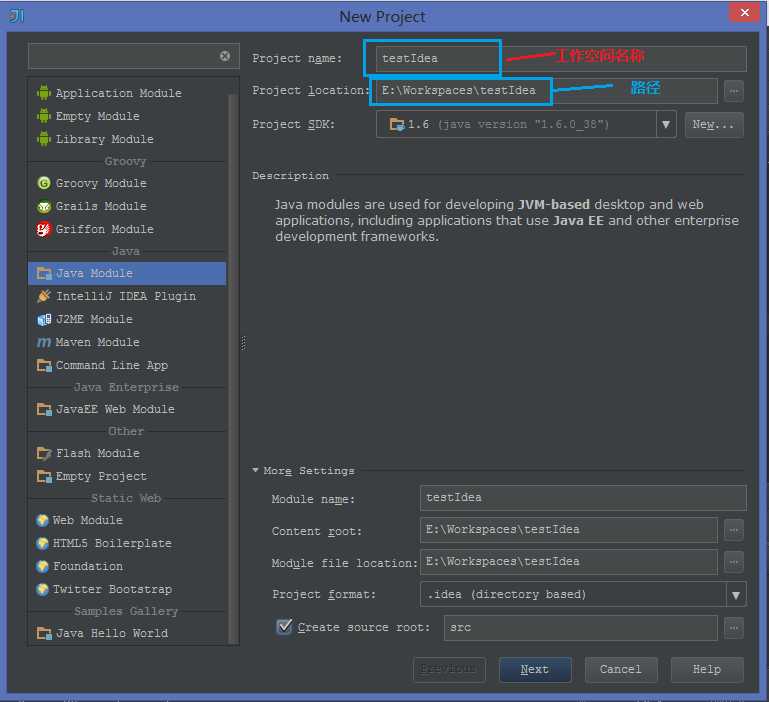Click the New... SDK button
This screenshot has height=702, width=769.
(x=714, y=125)
